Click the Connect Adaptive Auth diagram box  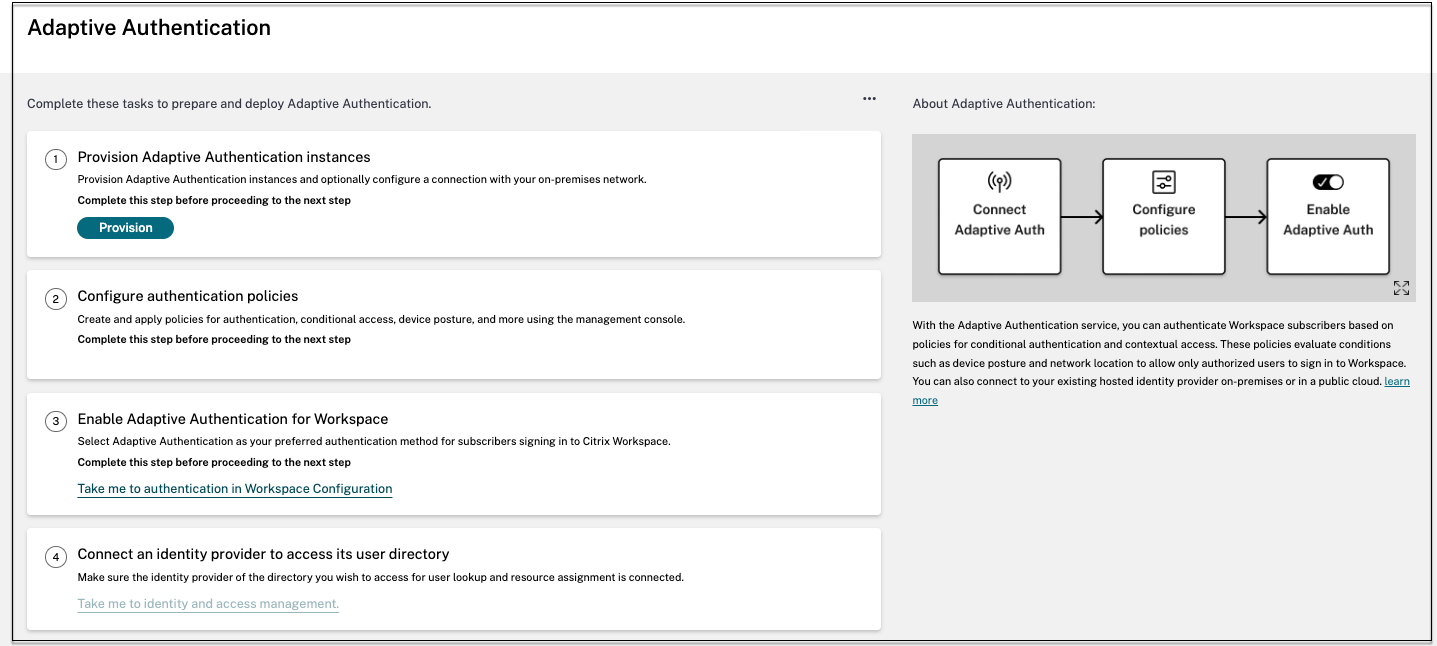point(999,216)
